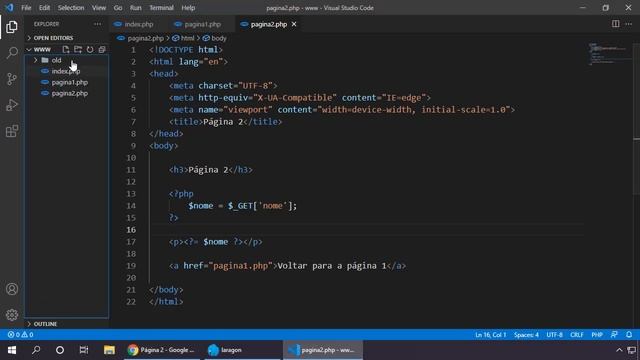The width and height of the screenshot is (640, 360).
Task: Click html element in the breadcrumb
Action: (x=187, y=38)
